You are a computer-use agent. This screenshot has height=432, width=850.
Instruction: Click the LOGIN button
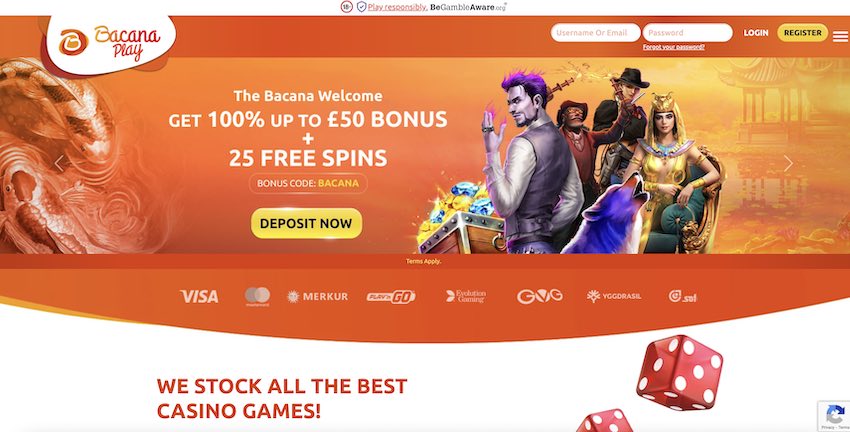[756, 33]
